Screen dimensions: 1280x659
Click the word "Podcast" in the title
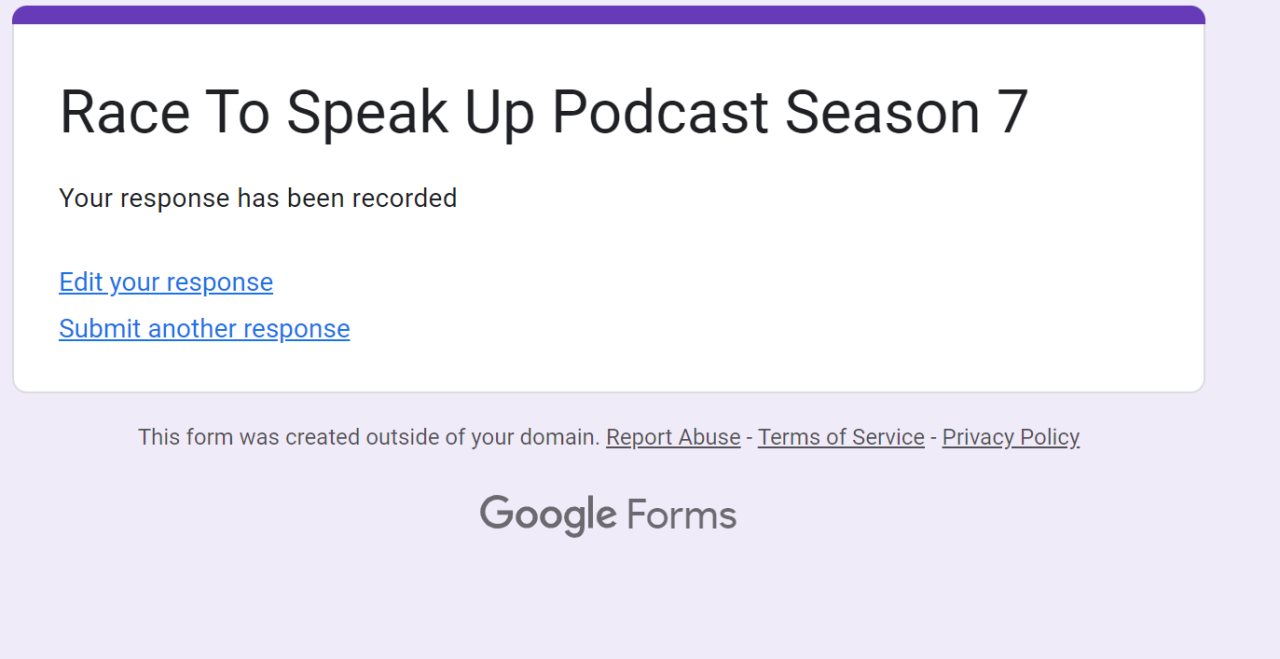coord(660,111)
